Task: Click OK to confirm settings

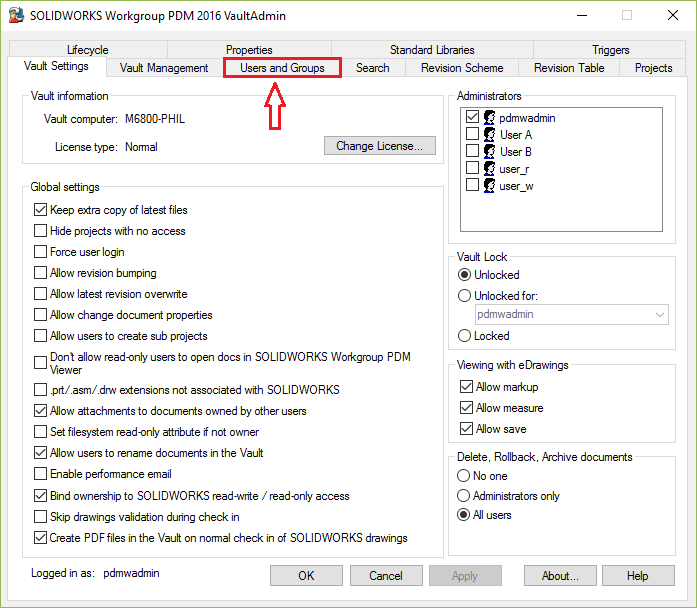Action: coord(306,576)
